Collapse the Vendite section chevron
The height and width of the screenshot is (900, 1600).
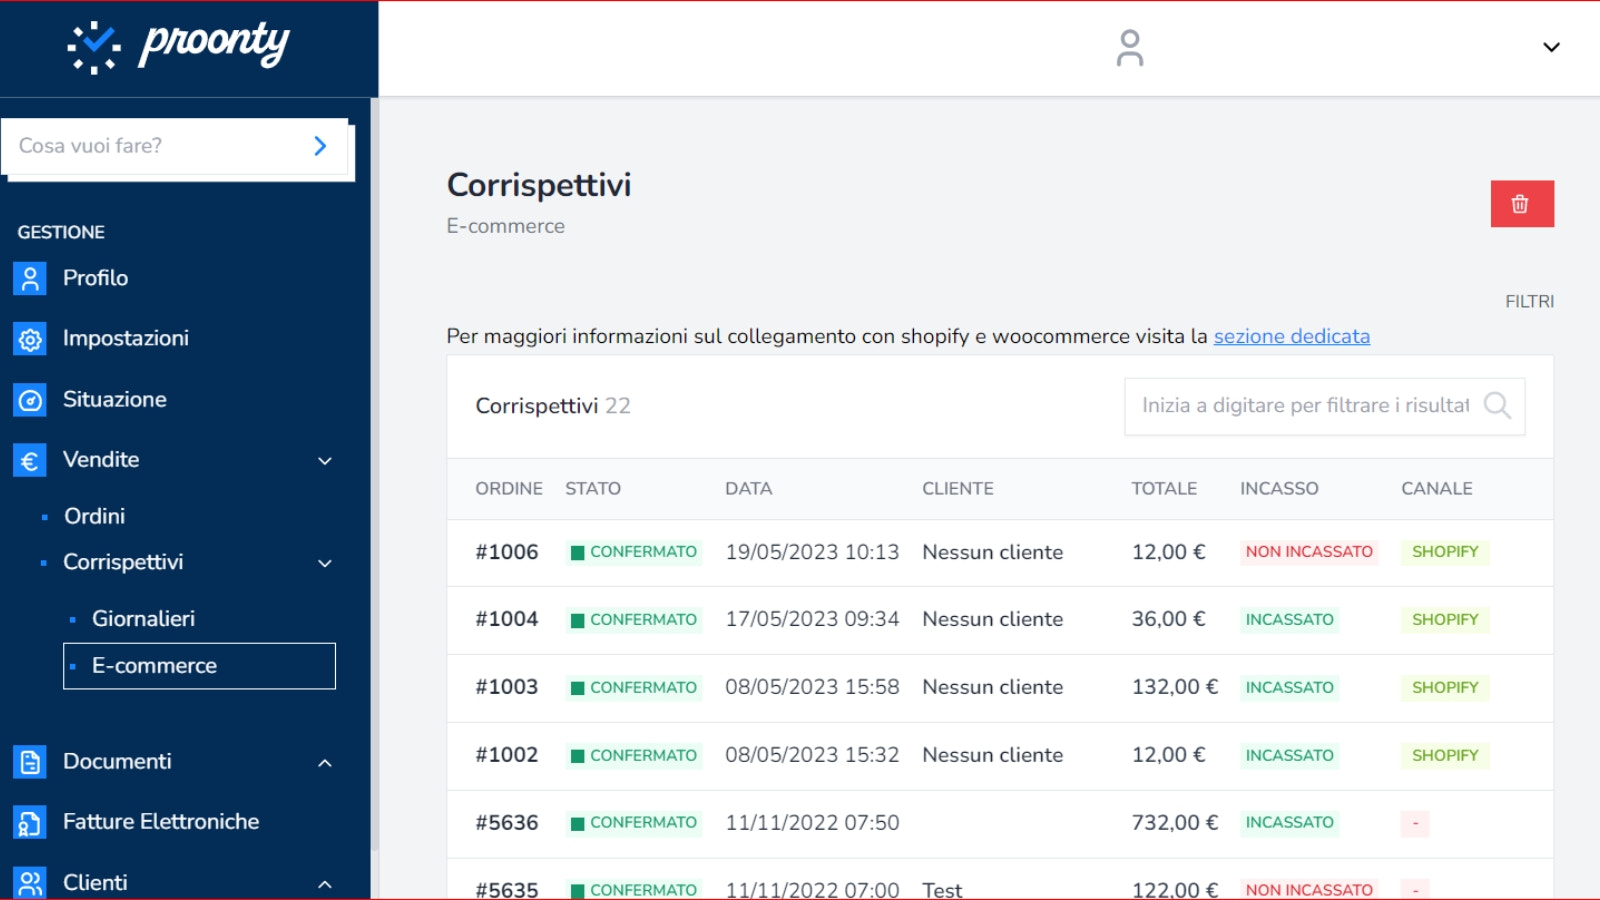point(325,461)
